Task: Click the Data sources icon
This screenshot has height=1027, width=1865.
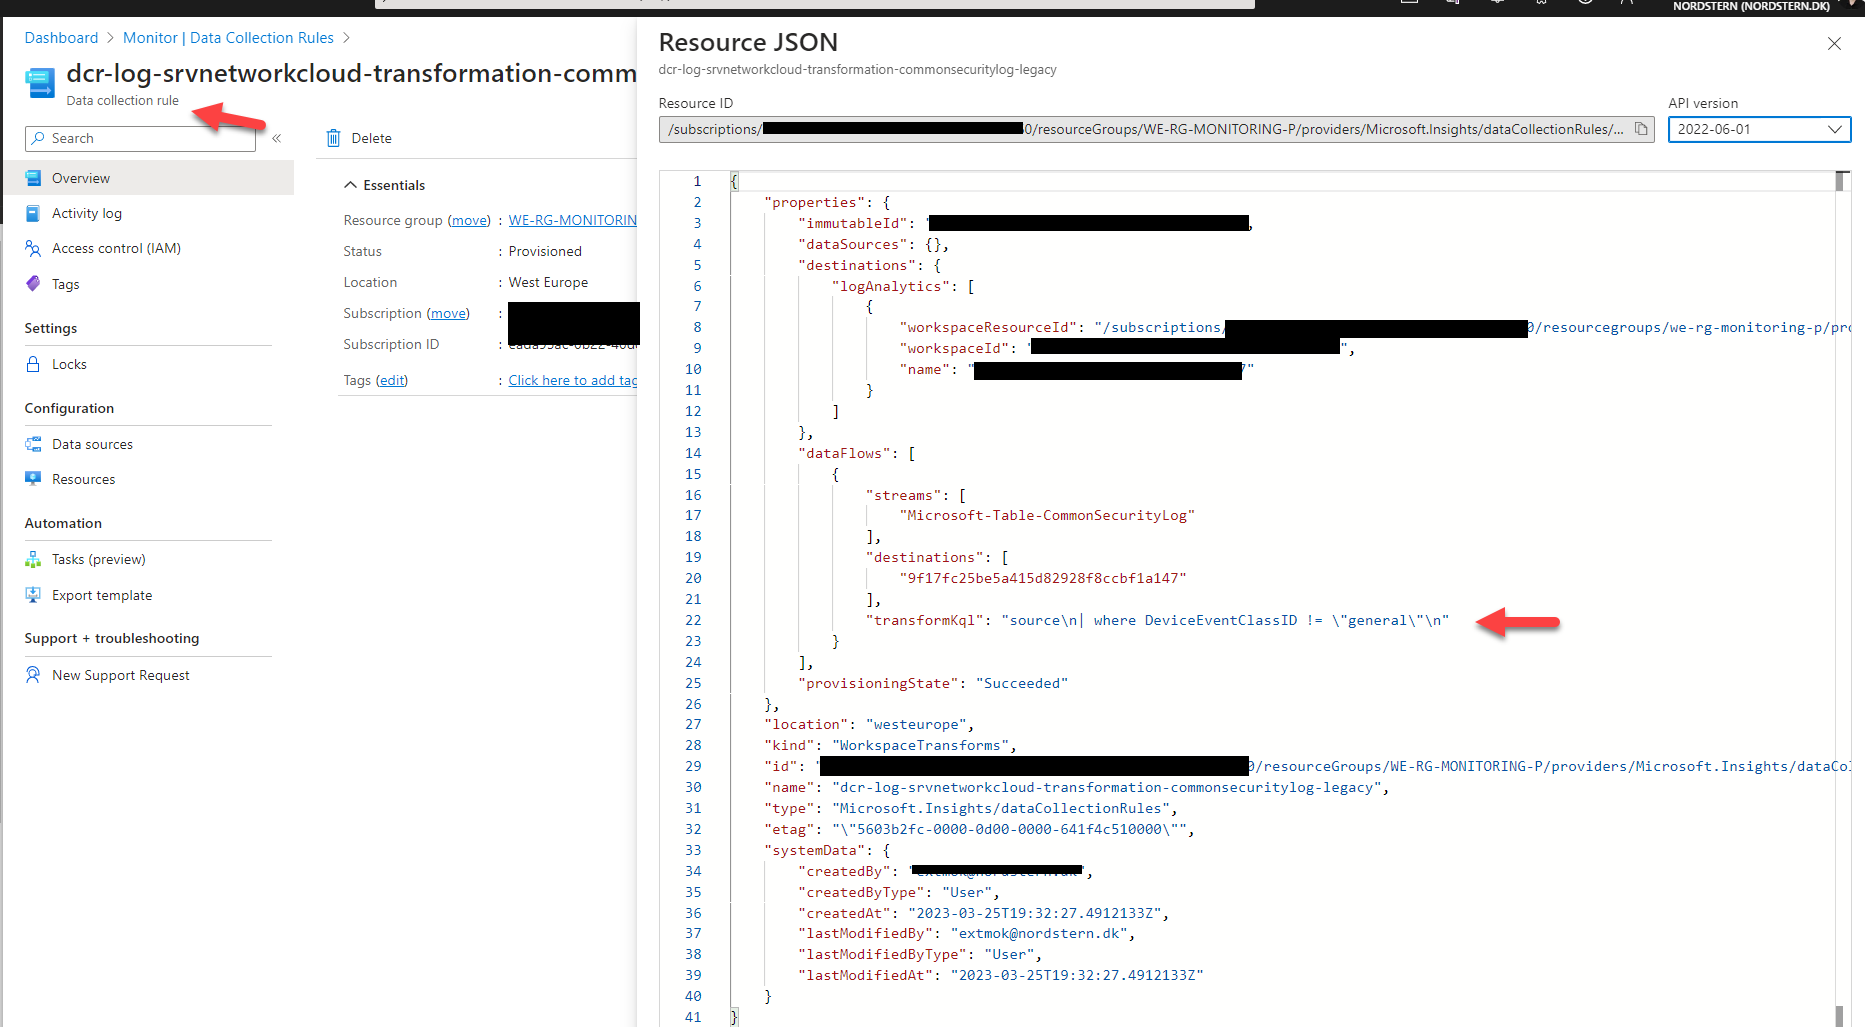Action: point(33,444)
